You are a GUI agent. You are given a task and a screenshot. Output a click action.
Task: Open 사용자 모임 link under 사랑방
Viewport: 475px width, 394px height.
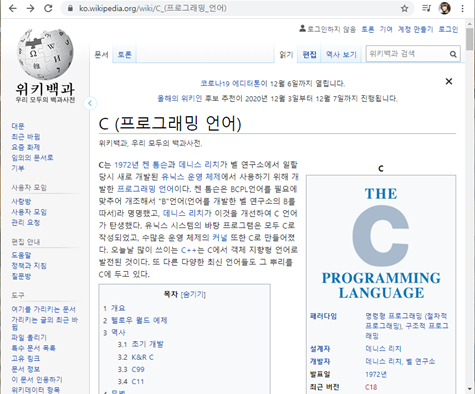tap(29, 212)
